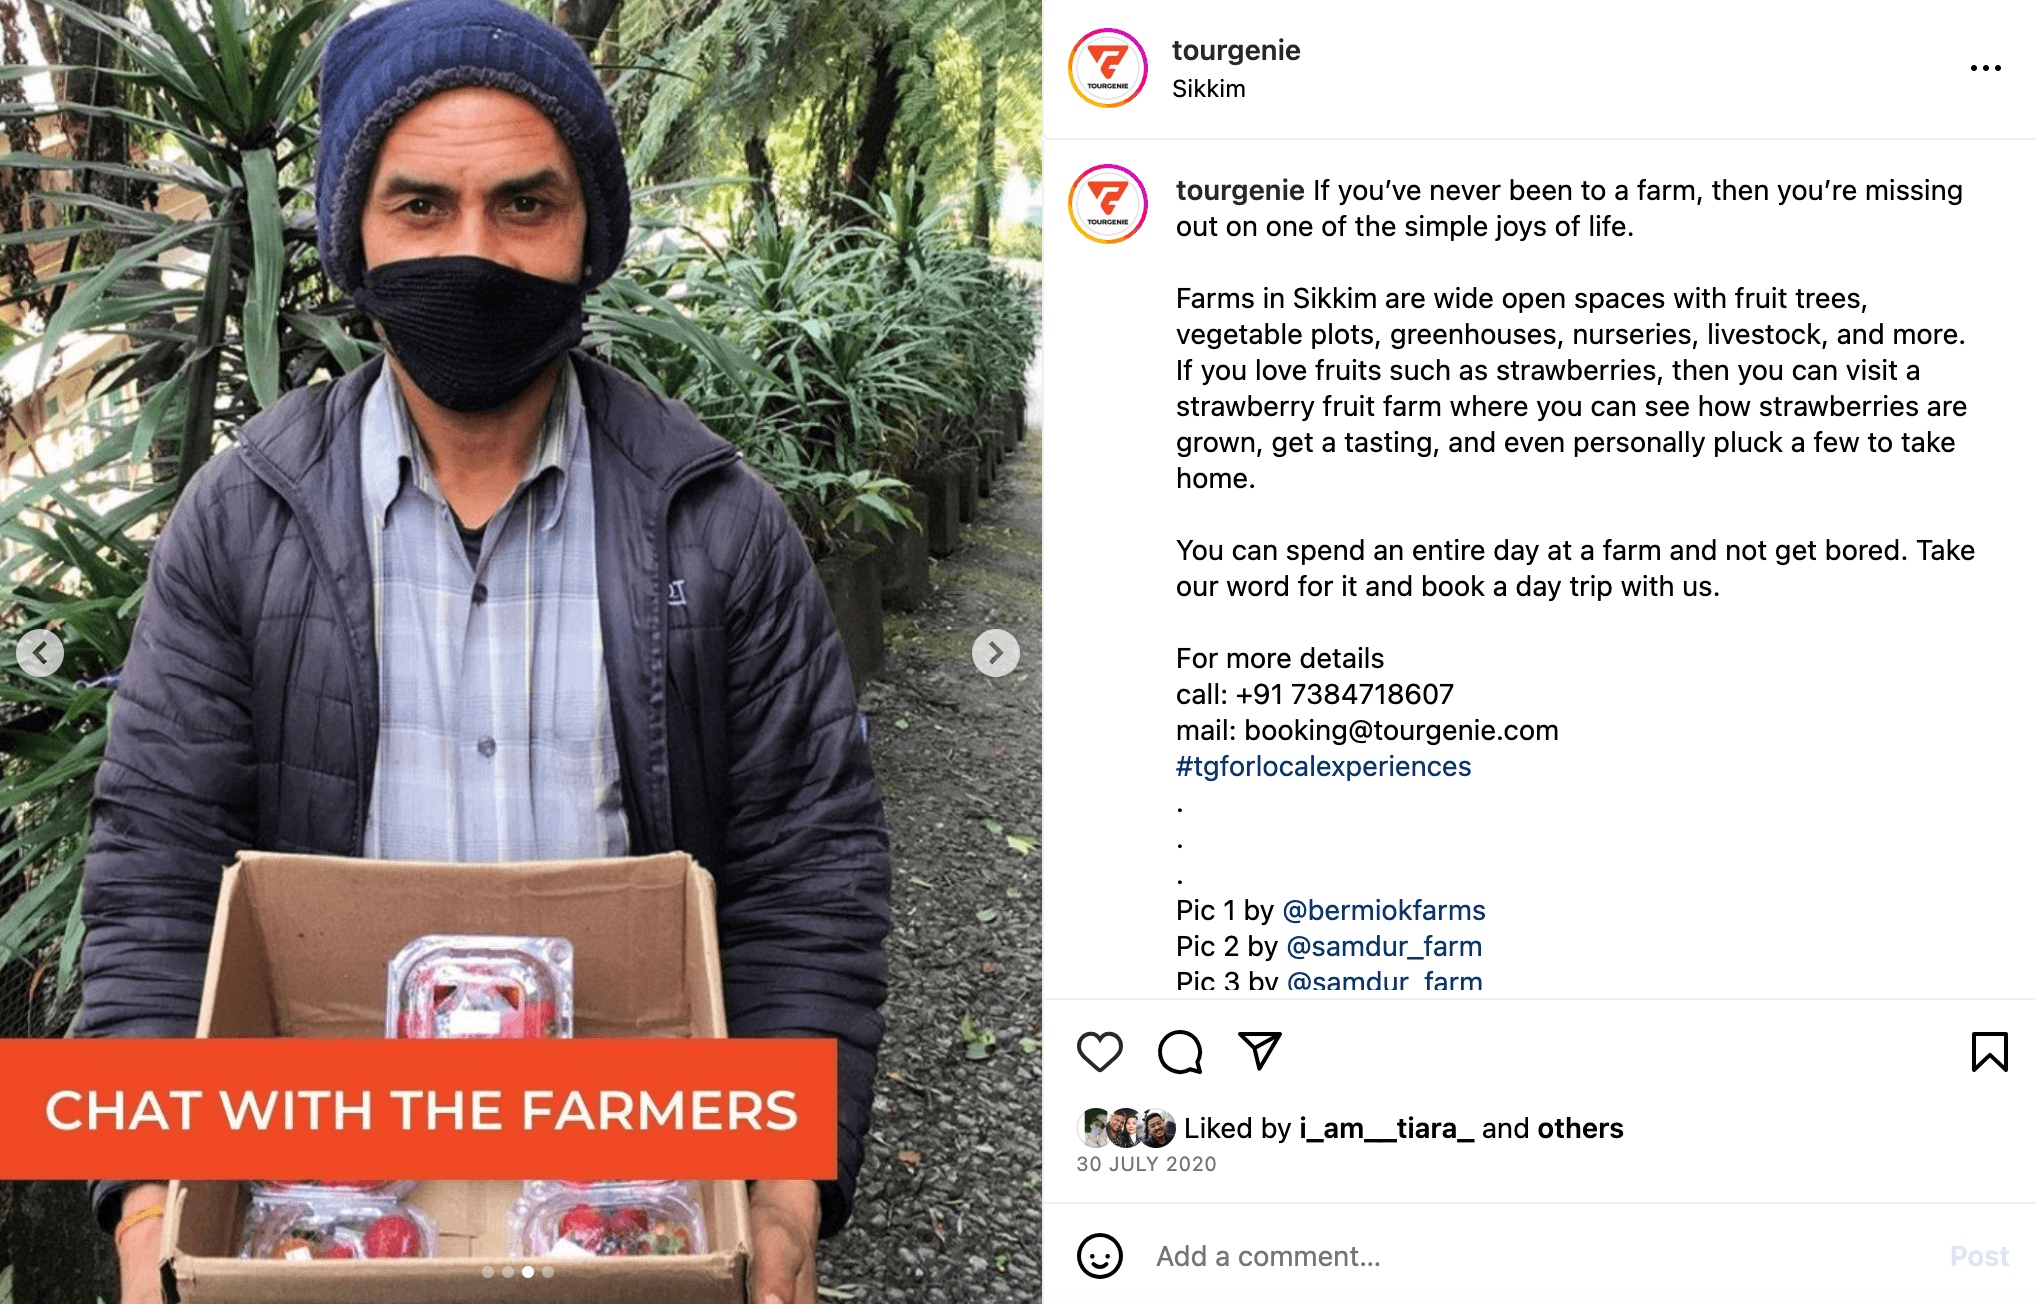This screenshot has width=2036, height=1304.
Task: Open the #tgforlocalexperiences hashtag
Action: [1323, 766]
